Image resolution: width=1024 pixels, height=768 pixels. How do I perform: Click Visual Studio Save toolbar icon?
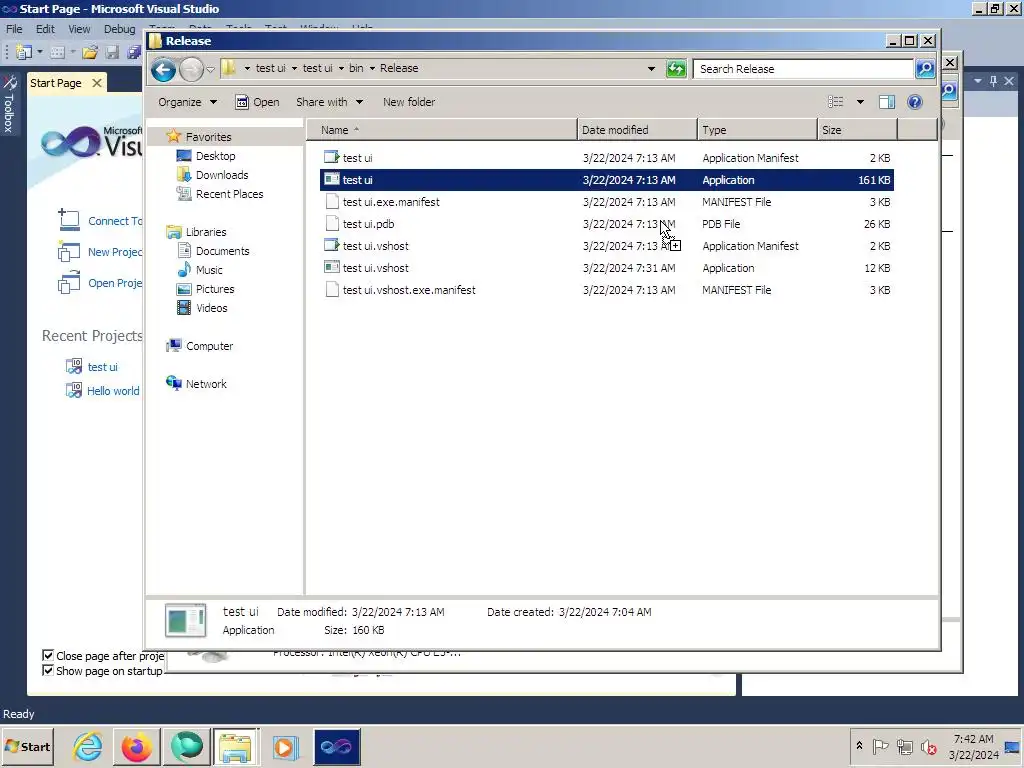pos(112,52)
